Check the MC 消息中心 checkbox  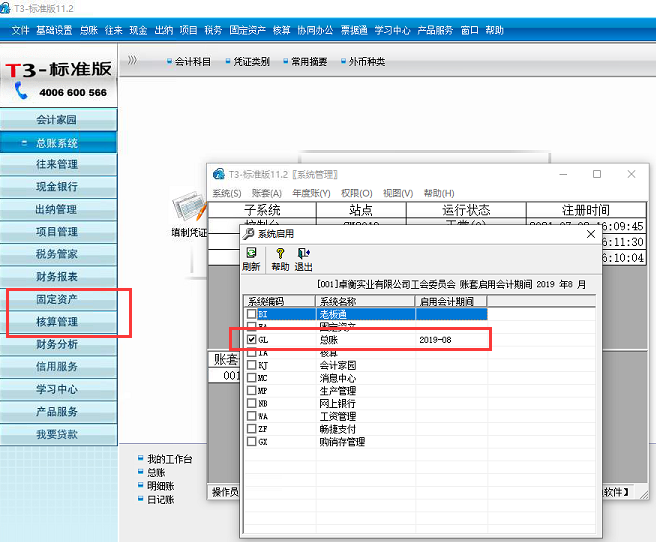click(251, 378)
